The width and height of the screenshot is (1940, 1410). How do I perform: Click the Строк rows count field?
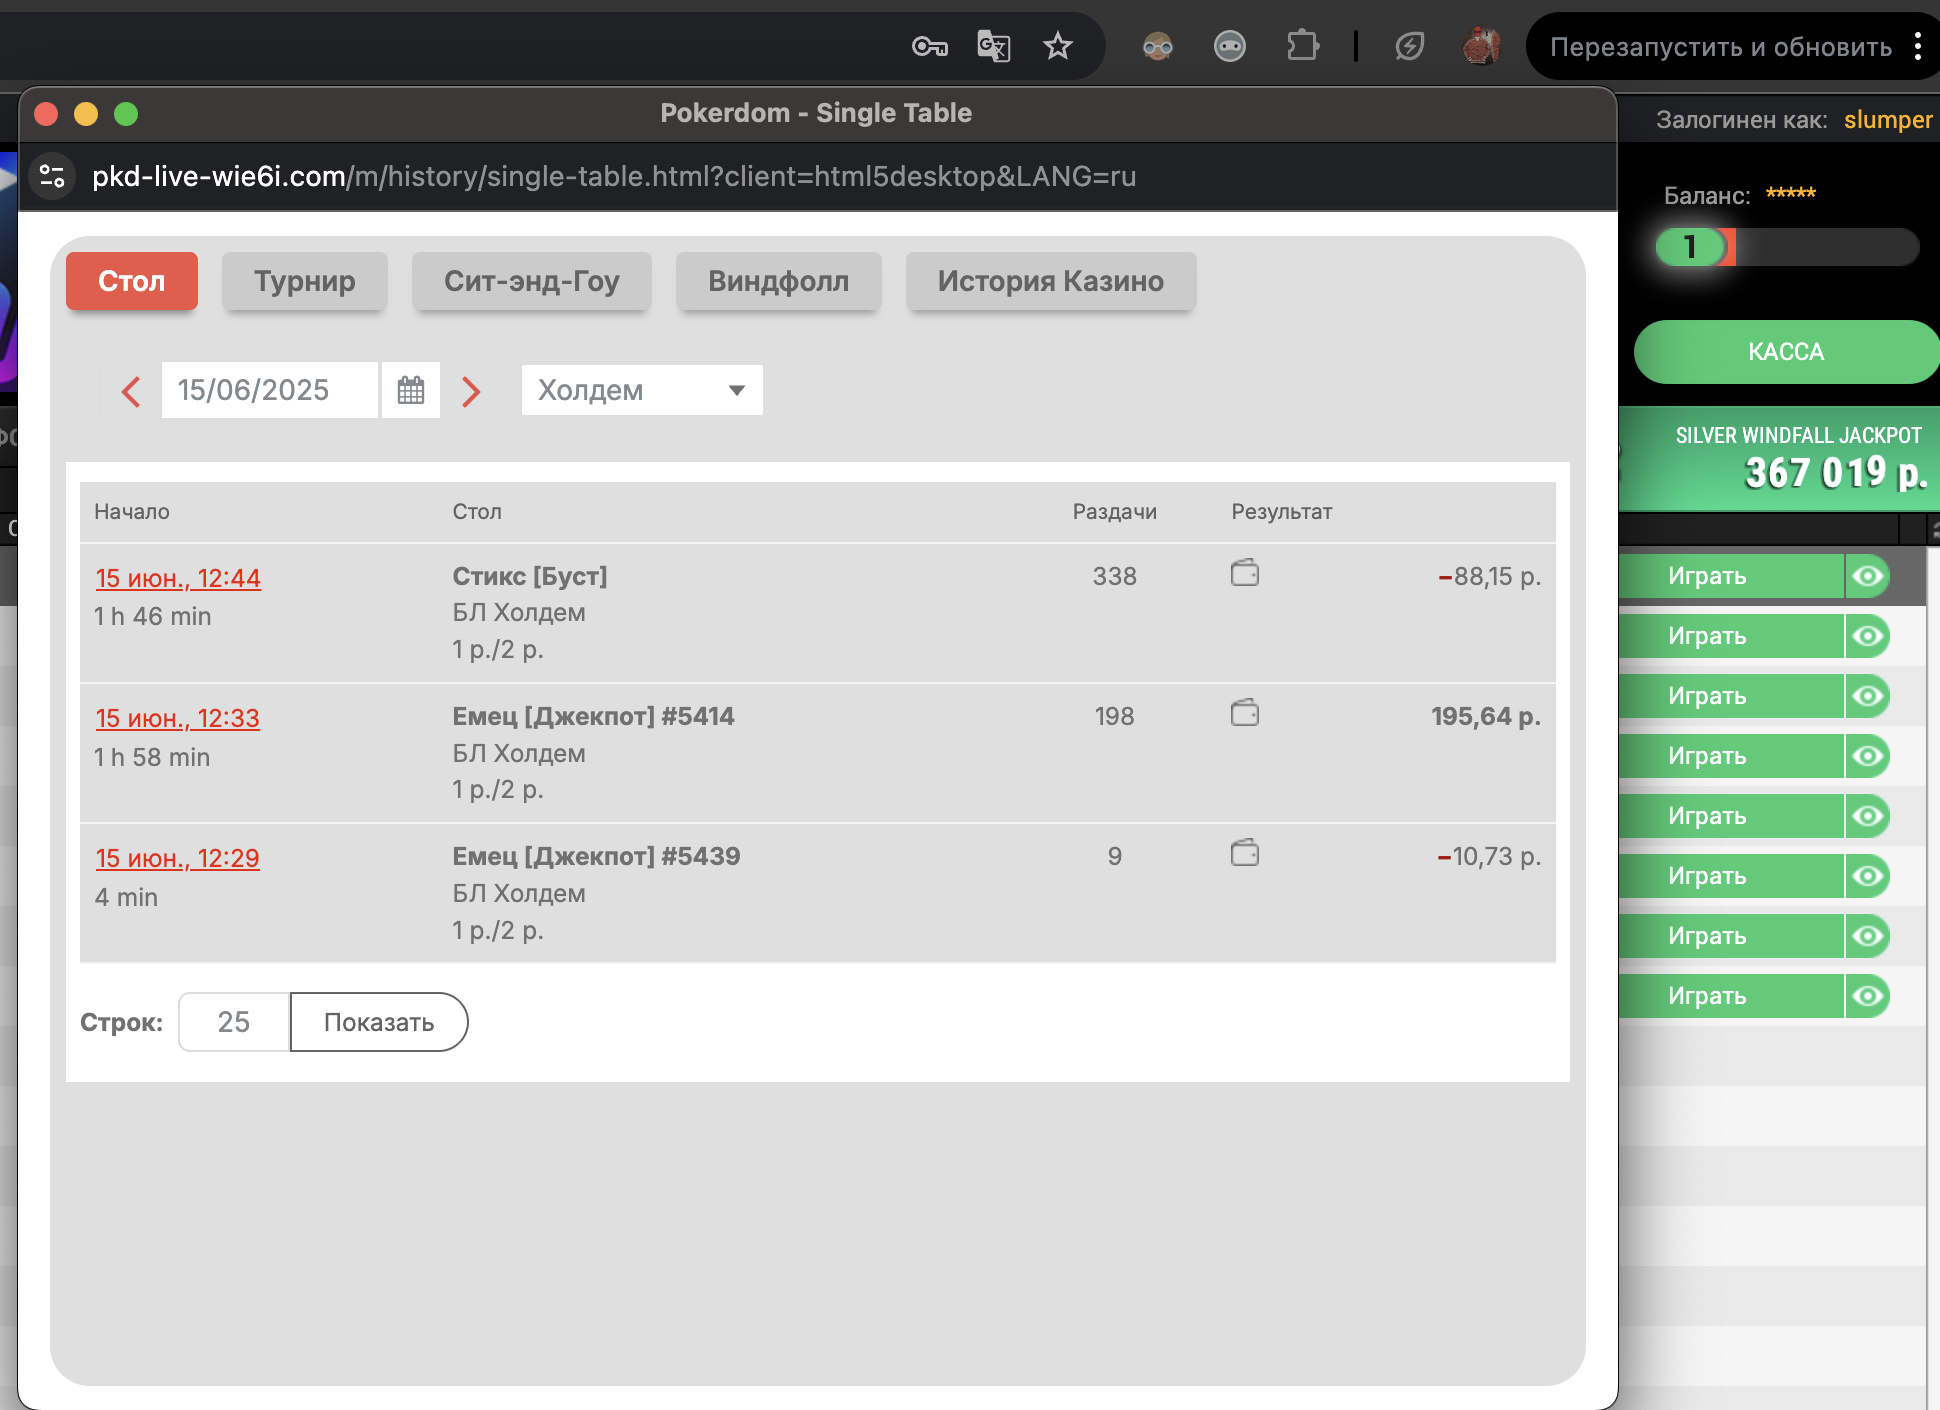[234, 1022]
